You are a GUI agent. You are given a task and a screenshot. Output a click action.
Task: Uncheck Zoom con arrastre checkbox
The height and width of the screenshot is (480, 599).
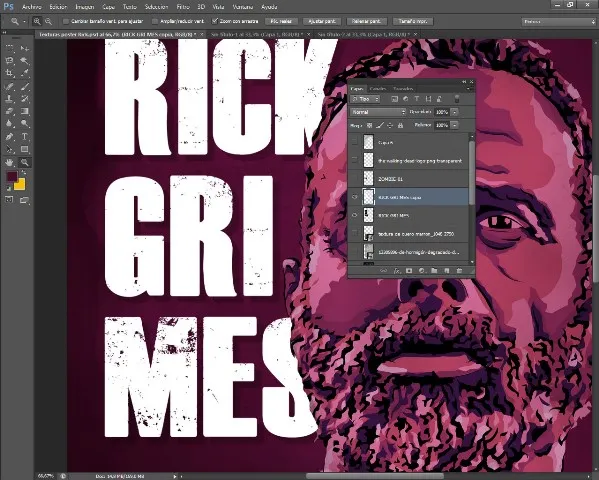(x=215, y=21)
